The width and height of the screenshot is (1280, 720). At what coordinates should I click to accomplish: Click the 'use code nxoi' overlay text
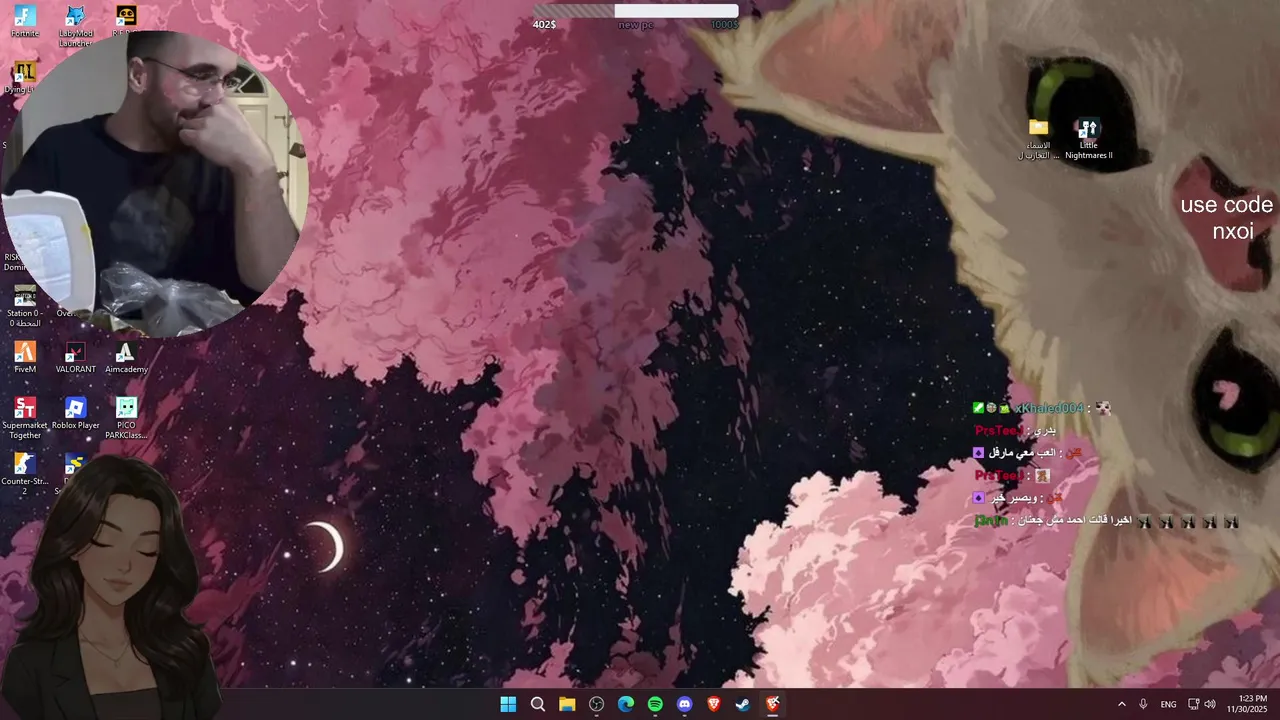[x=1227, y=218]
